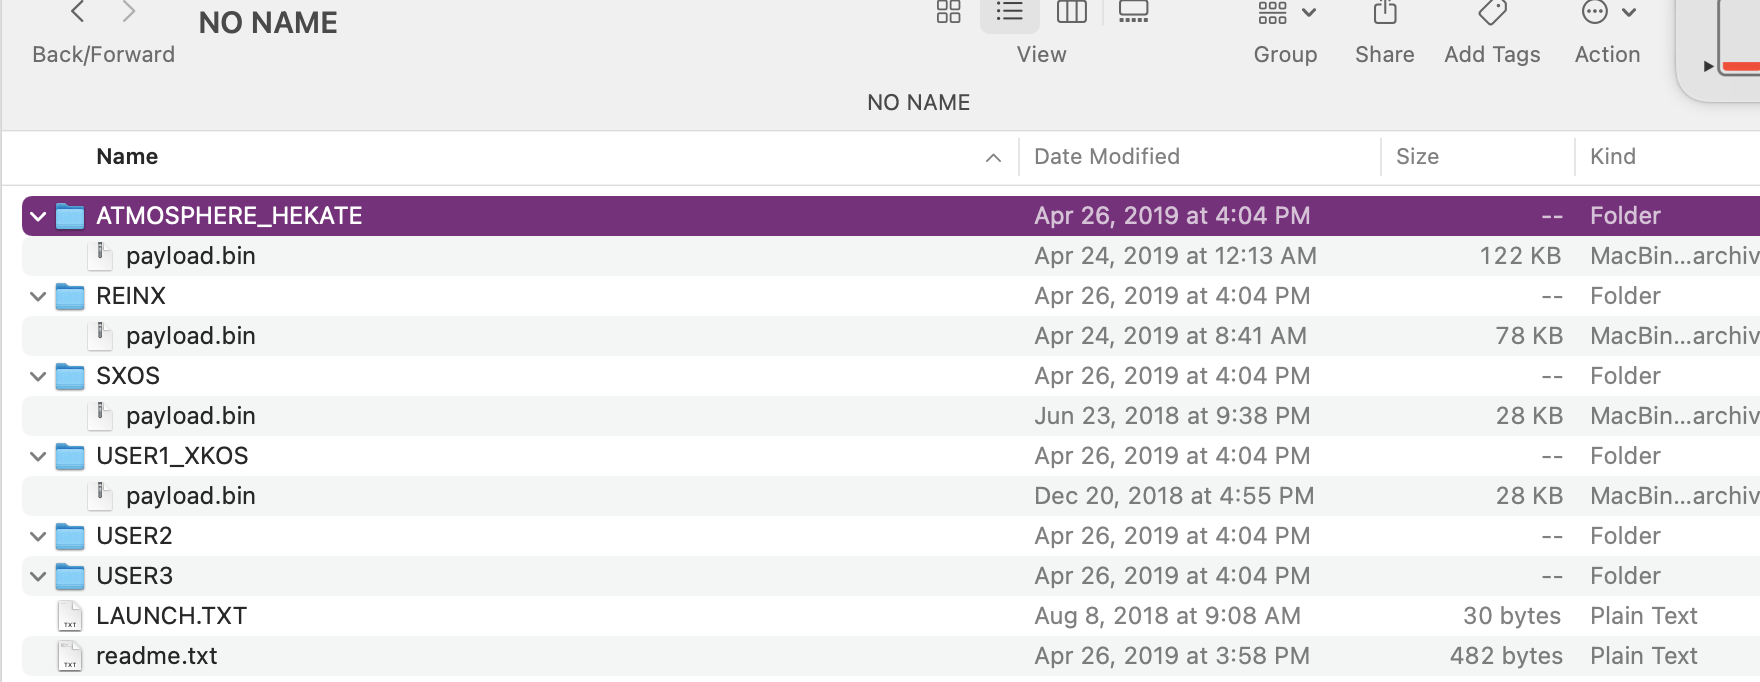Select the readme.txt file icon
Image resolution: width=1760 pixels, height=682 pixels.
click(70, 656)
